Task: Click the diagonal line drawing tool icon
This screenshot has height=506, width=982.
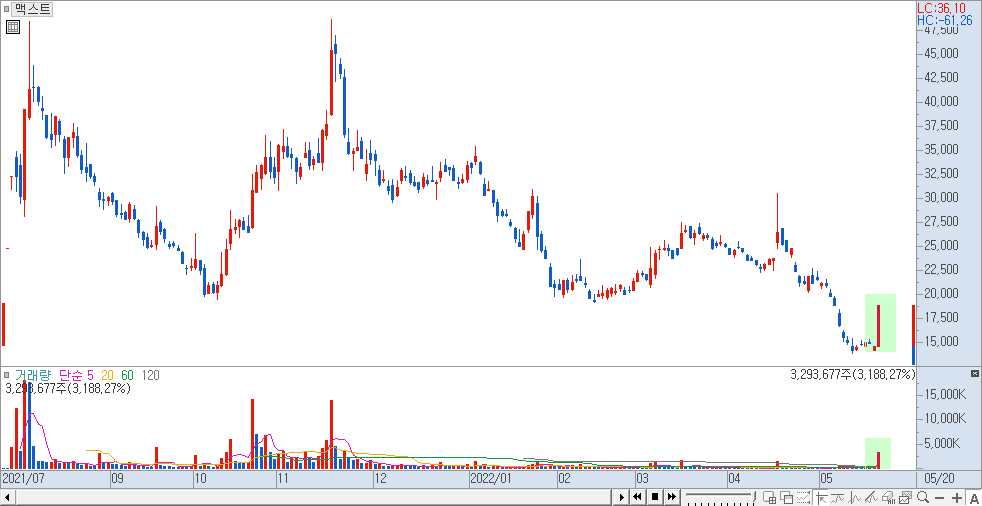Action: tap(871, 497)
